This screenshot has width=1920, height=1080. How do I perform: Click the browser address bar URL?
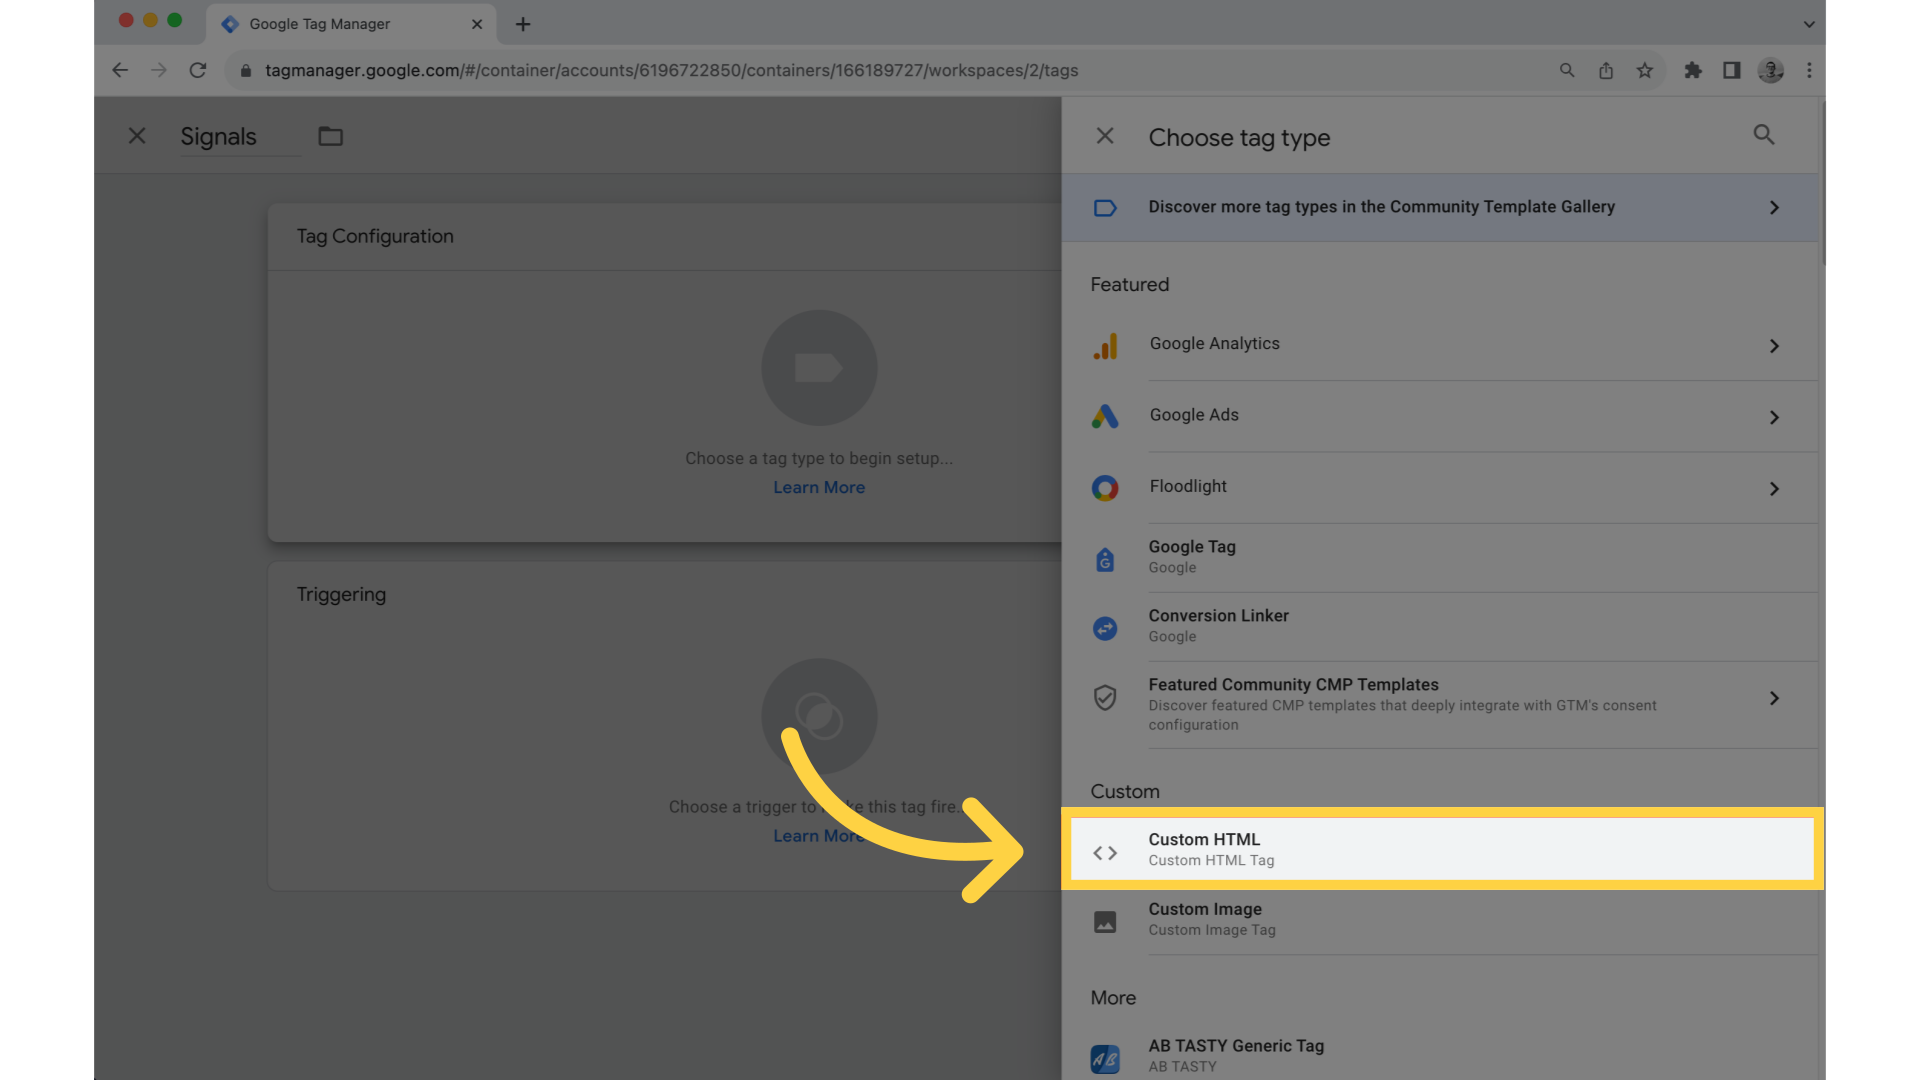[x=671, y=70]
